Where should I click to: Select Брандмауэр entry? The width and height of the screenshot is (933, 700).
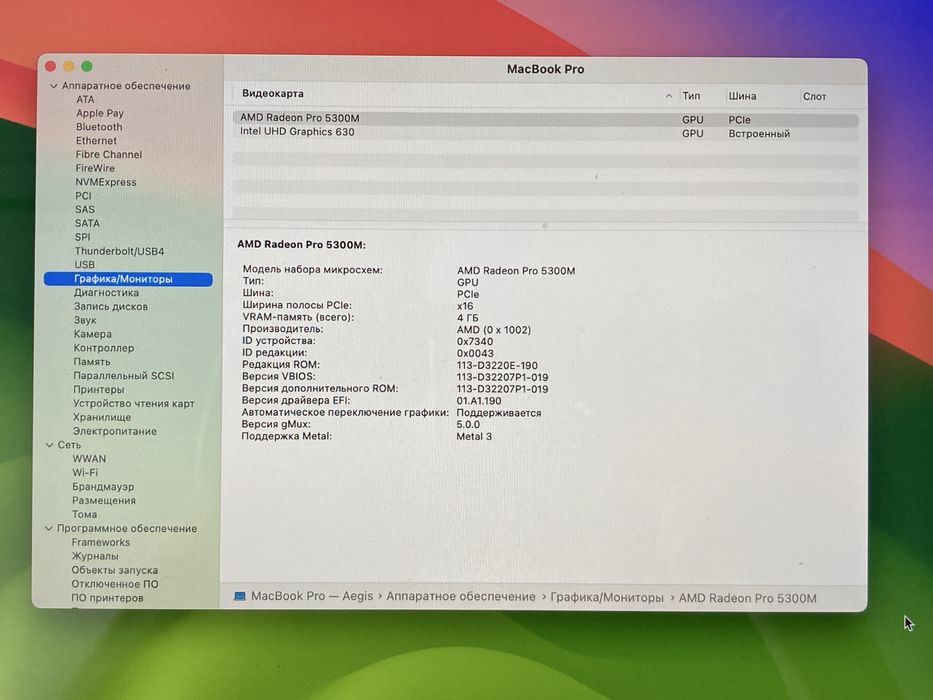click(103, 487)
